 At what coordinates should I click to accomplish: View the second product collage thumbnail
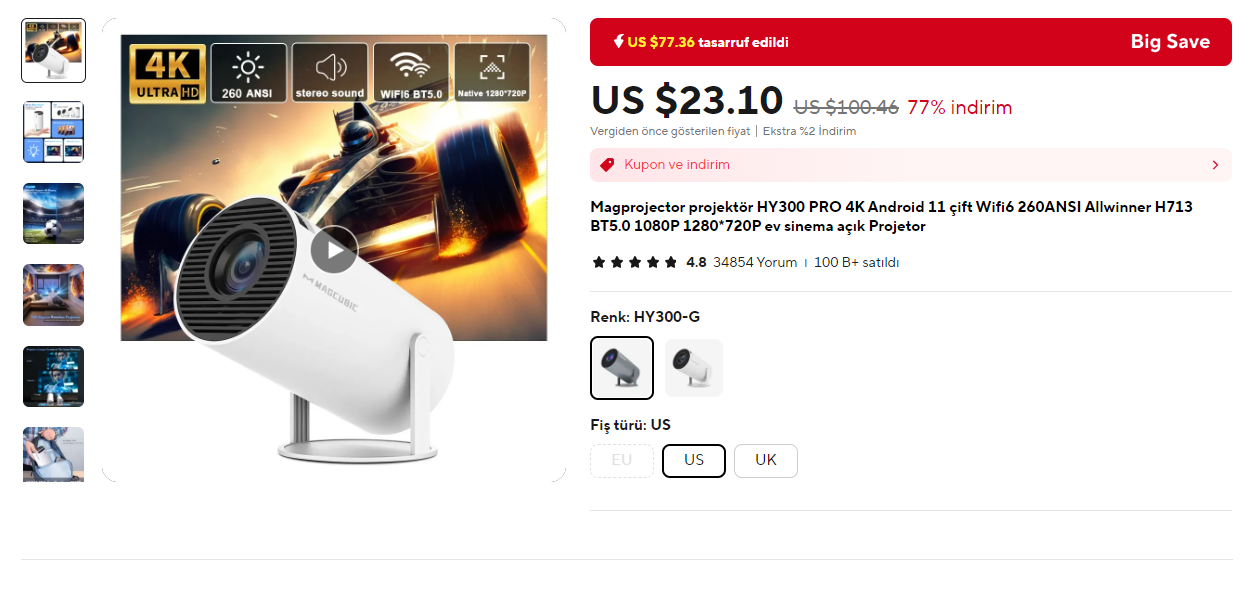click(x=54, y=132)
